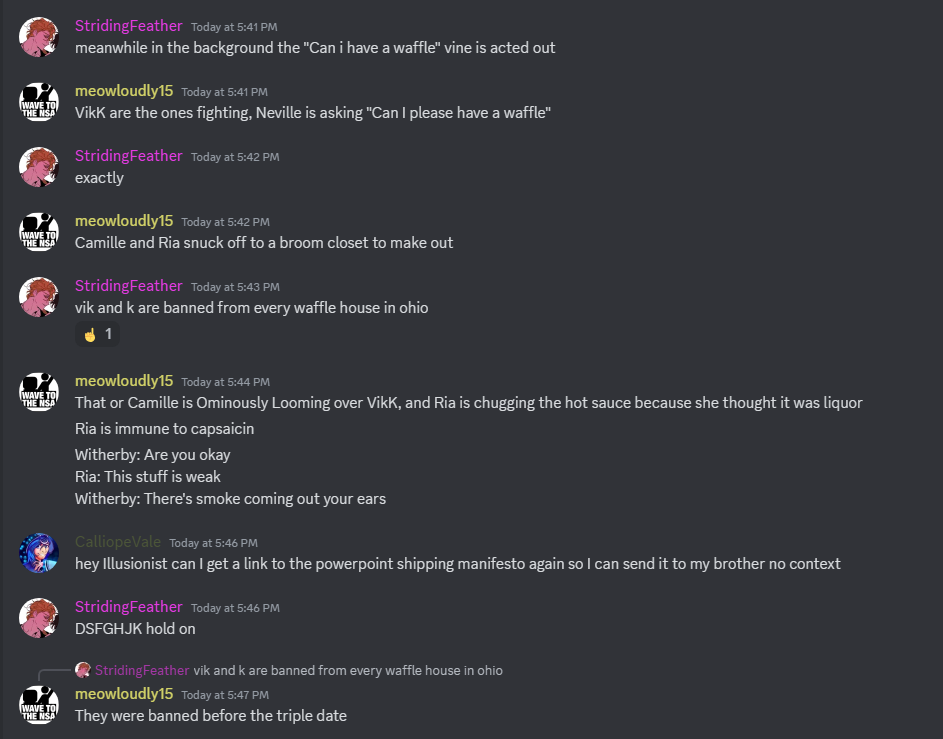Jump to the quoted waffle house reply preview text
Screen dimensions: 943x739
(x=348, y=670)
